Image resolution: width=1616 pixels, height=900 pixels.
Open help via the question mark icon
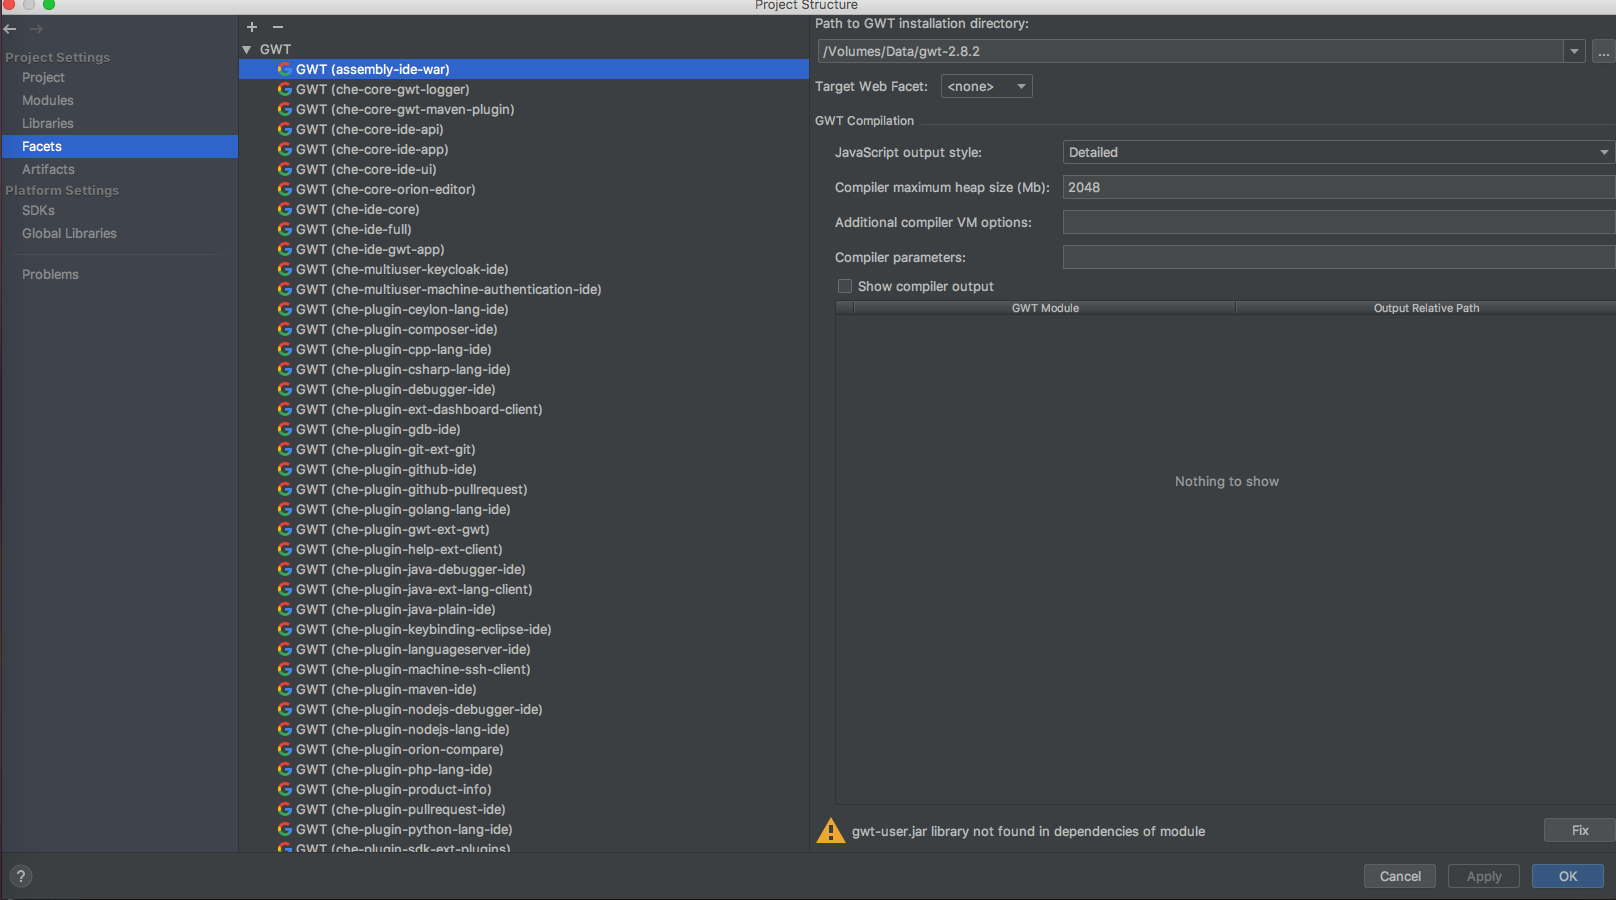click(20, 876)
